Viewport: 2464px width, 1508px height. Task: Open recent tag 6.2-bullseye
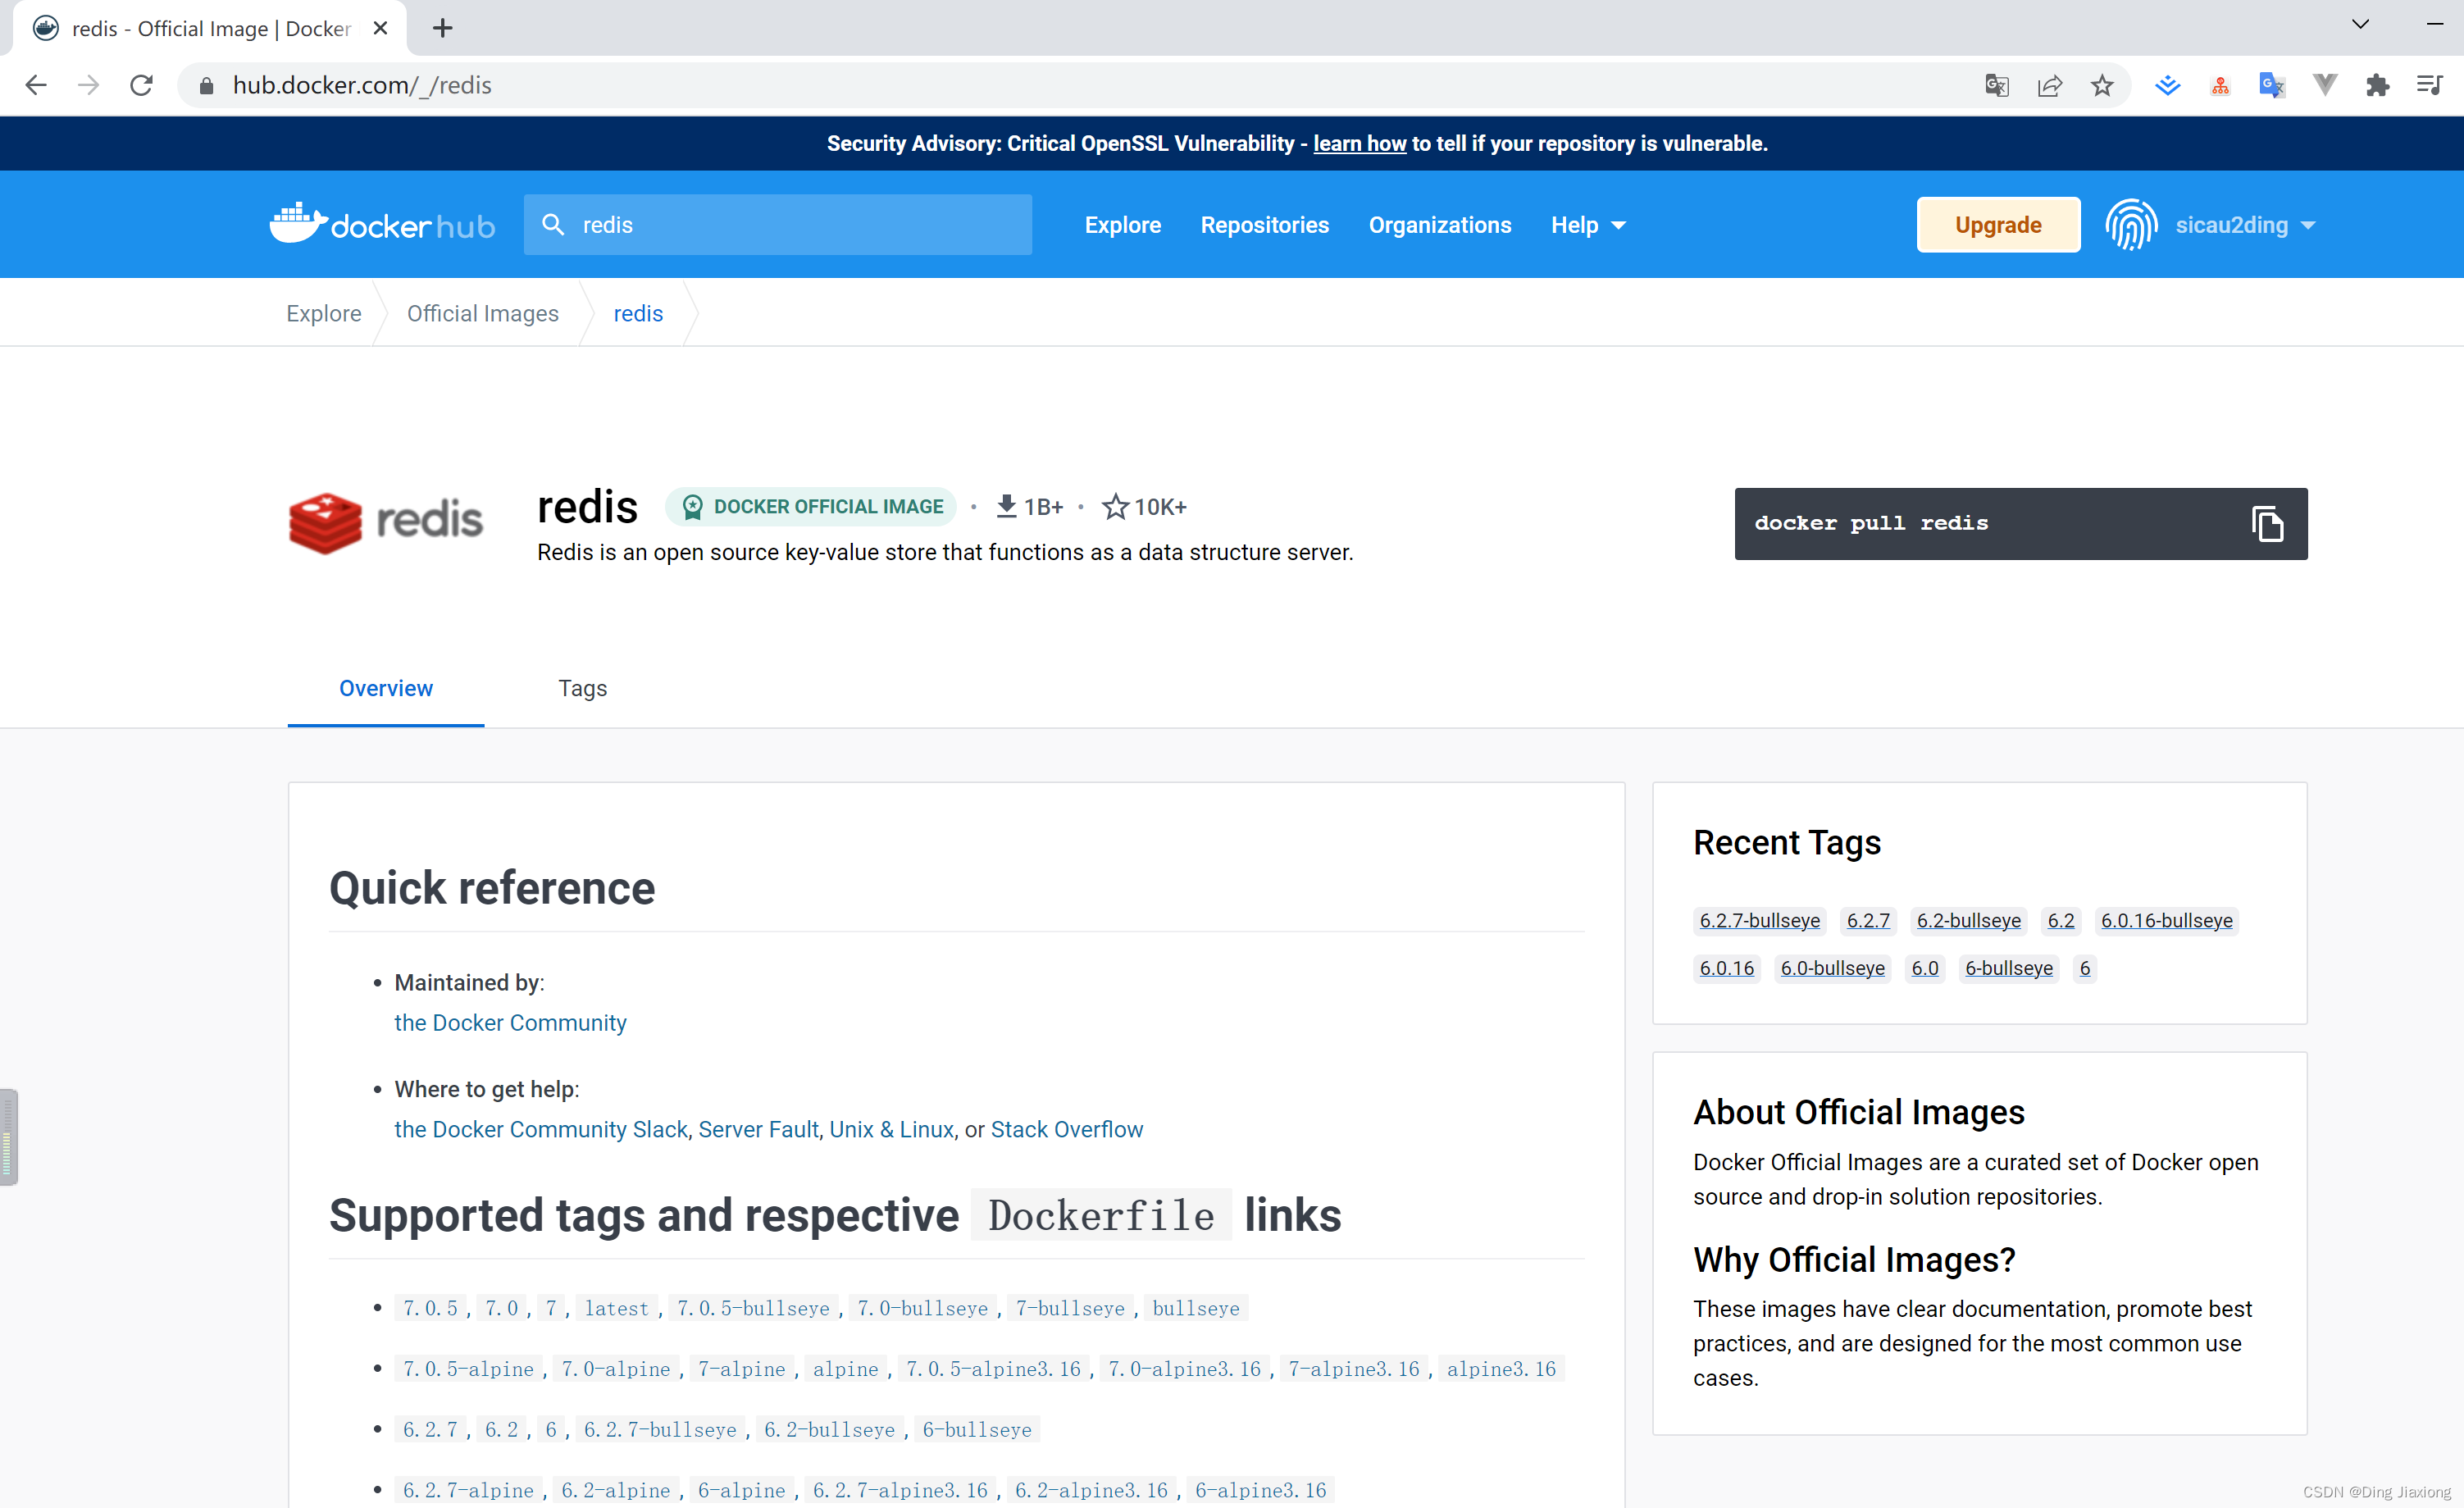1968,920
